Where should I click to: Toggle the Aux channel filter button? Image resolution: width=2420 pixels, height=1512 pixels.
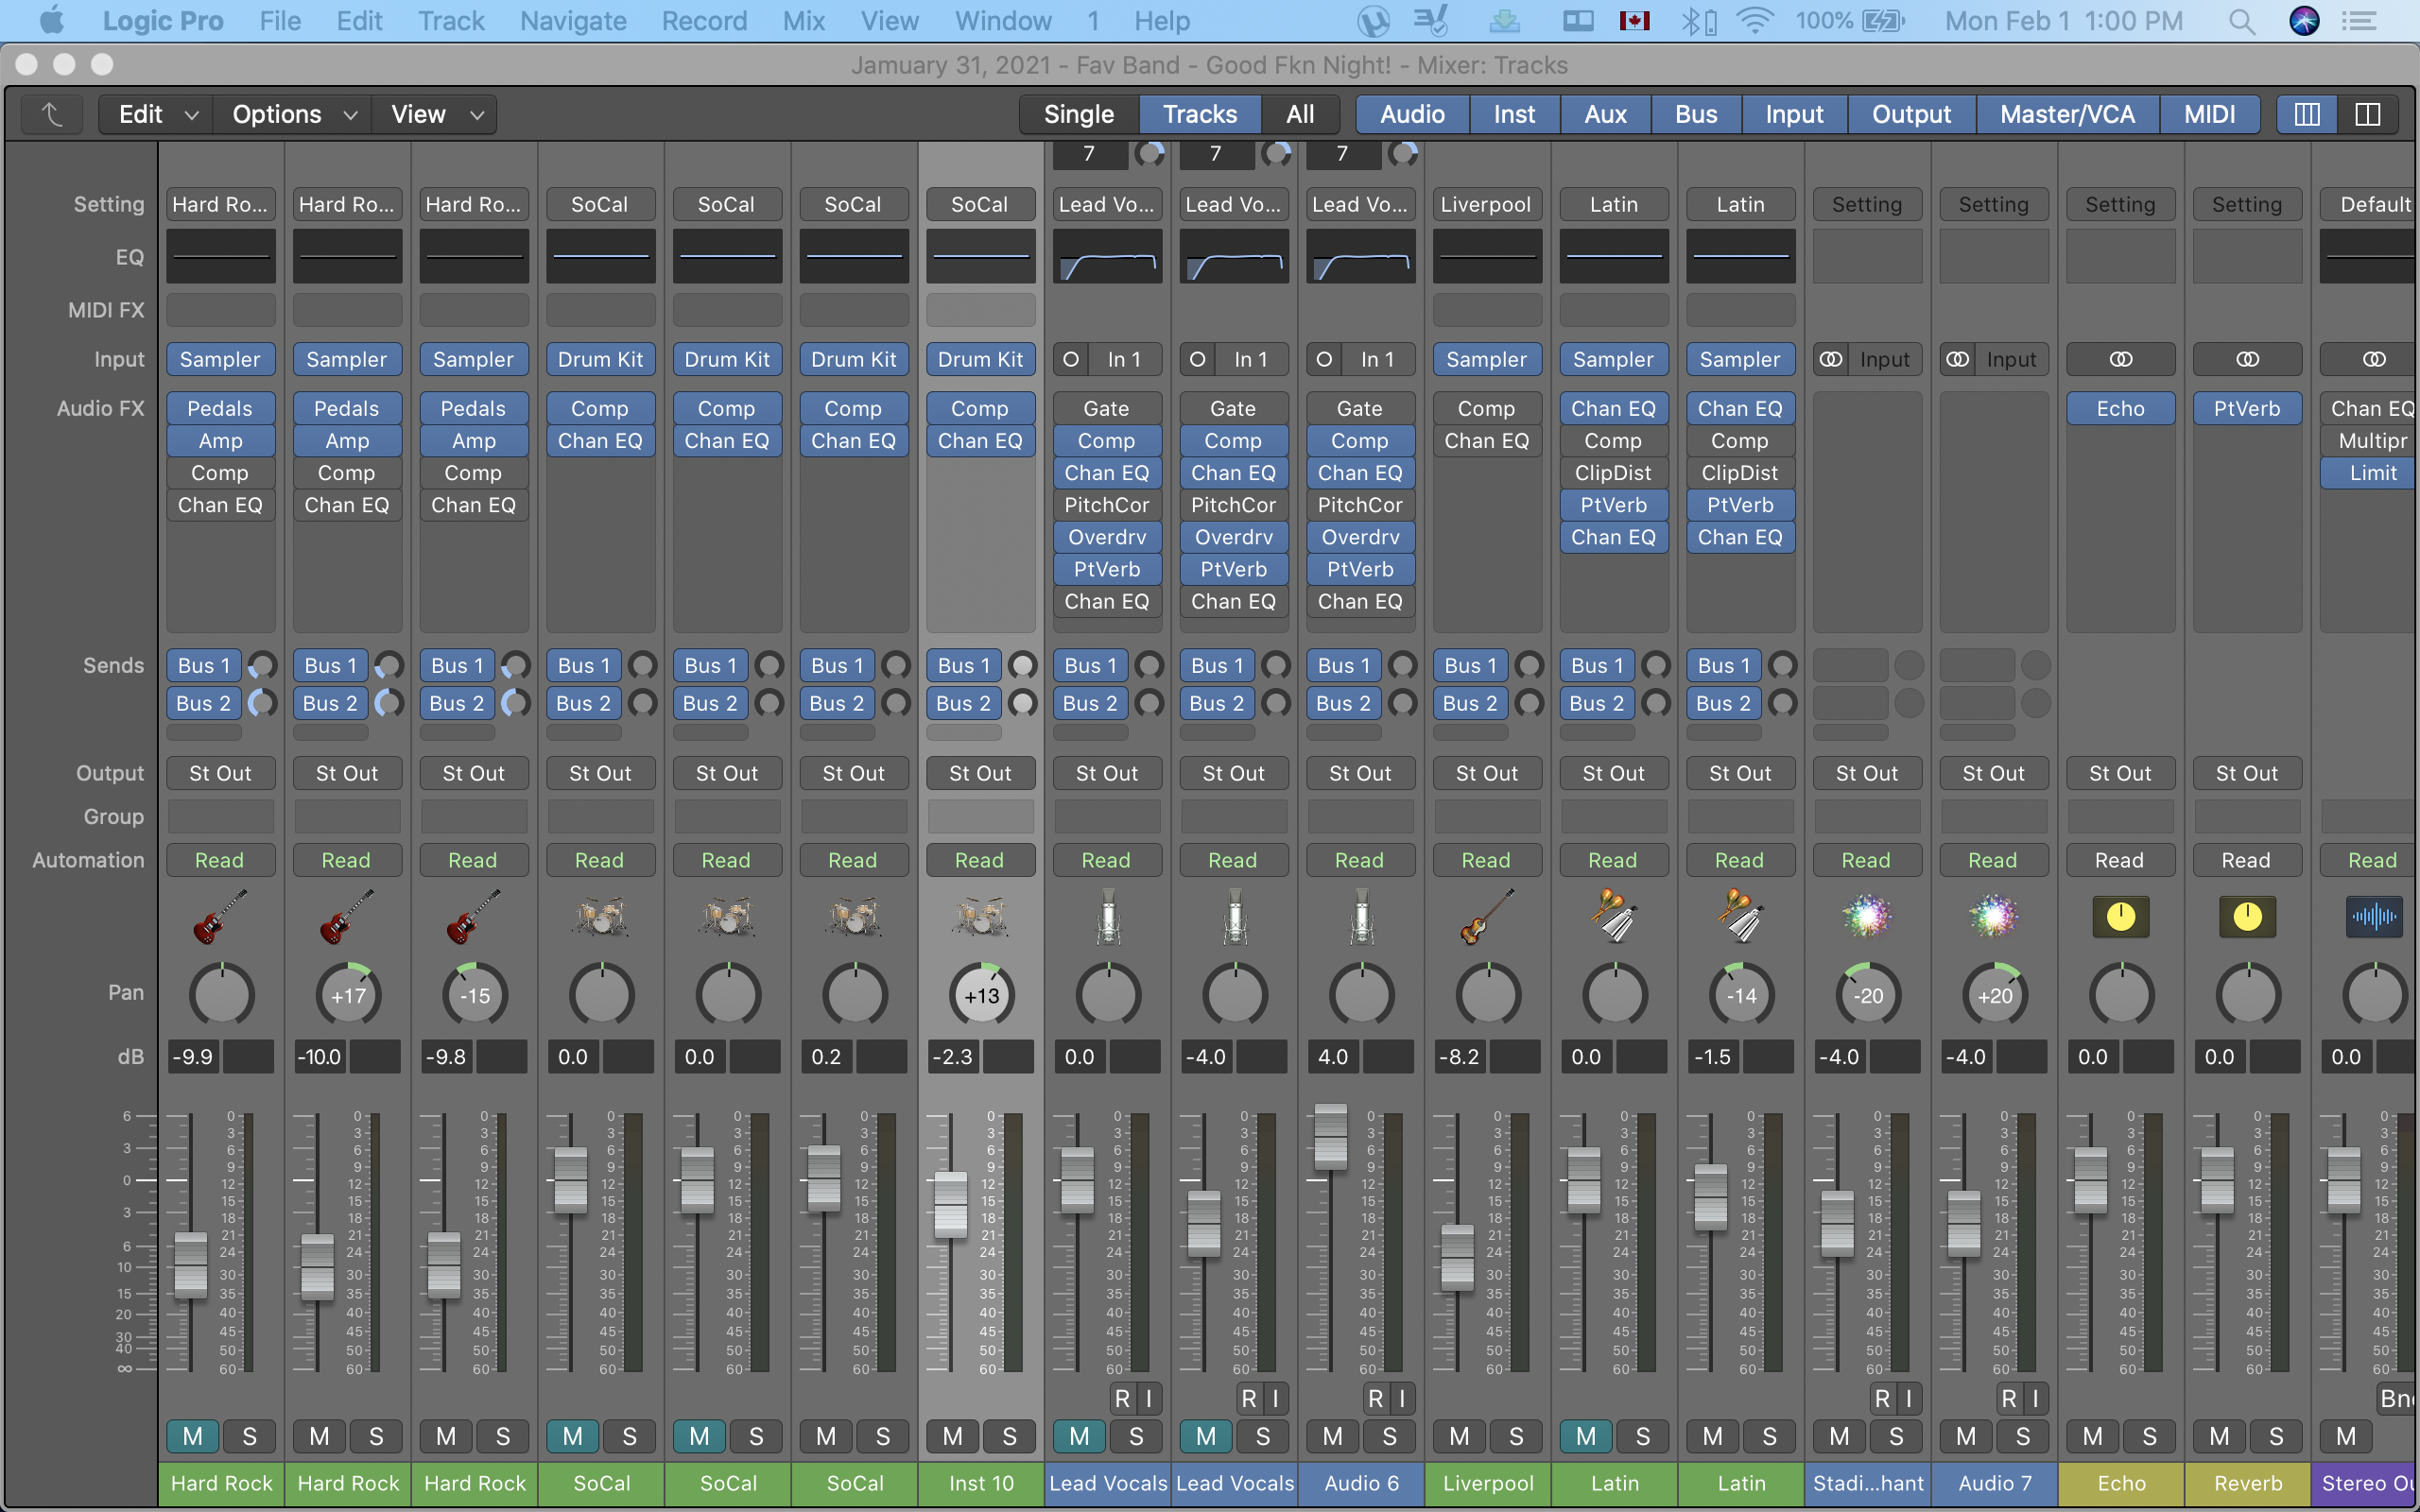point(1605,114)
